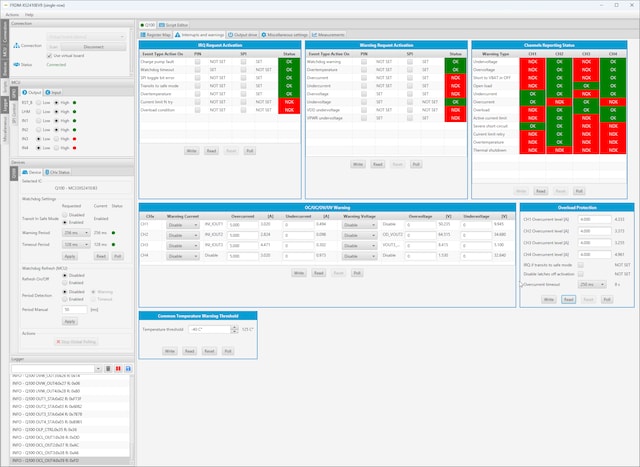This screenshot has height=467, width=640.
Task: Open CH1 Warning Current dropdown
Action: (x=182, y=225)
